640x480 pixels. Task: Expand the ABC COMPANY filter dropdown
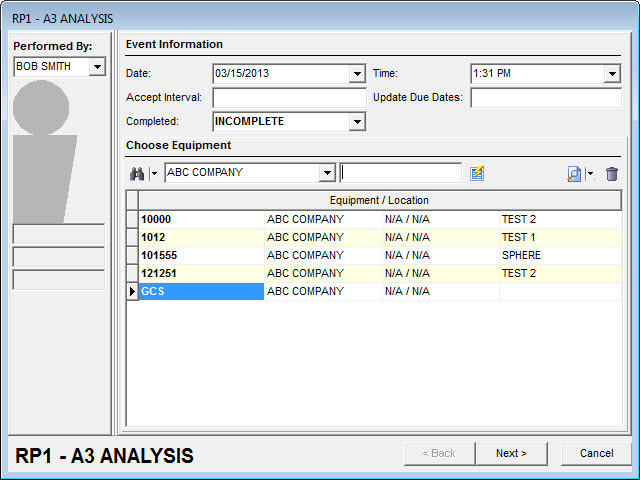pos(326,173)
